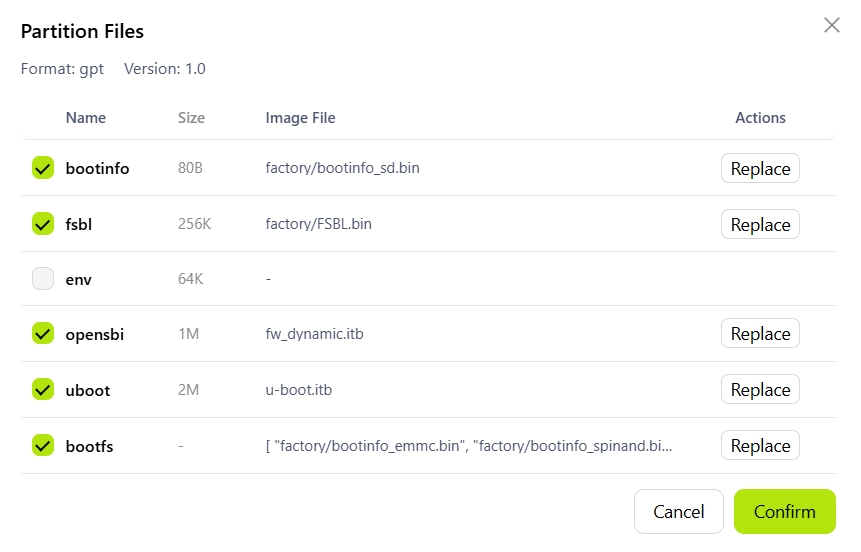Confirm the partition file selection
Screen dimensions: 861x552
click(785, 511)
